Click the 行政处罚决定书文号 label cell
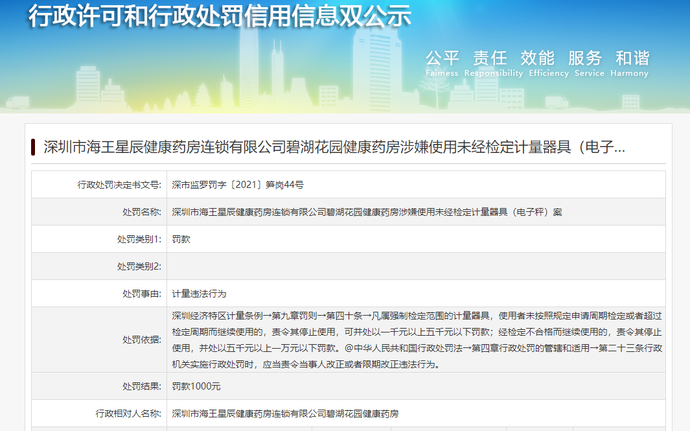The height and width of the screenshot is (431, 690). [99, 184]
